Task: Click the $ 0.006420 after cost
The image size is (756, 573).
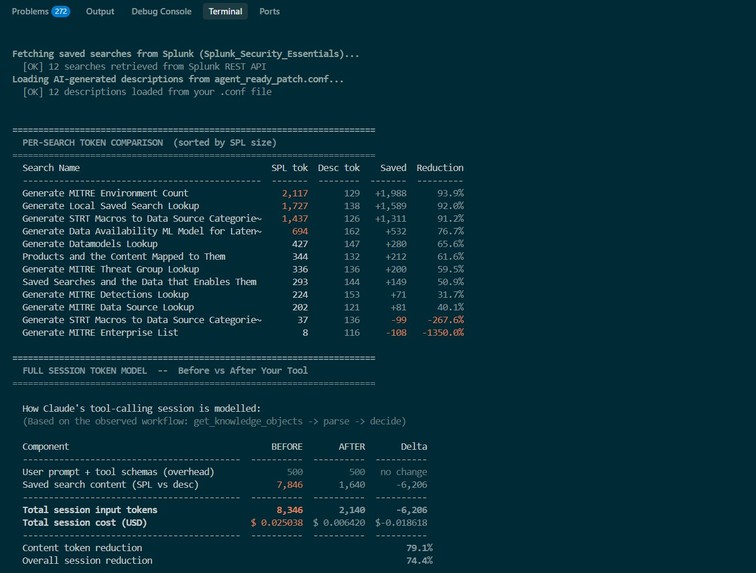Action: pyautogui.click(x=339, y=522)
